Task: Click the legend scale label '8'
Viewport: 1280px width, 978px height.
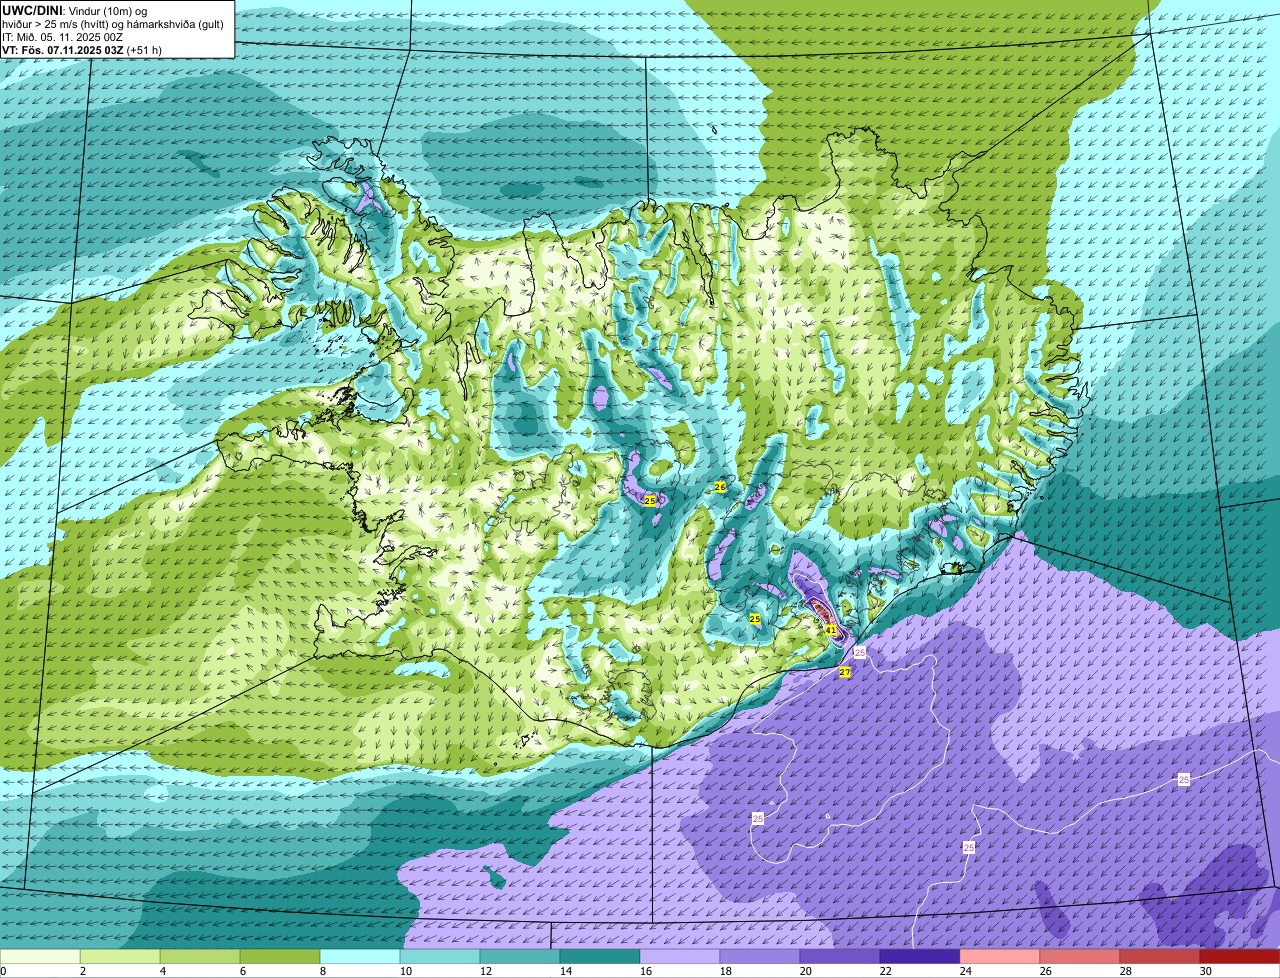Action: [322, 971]
